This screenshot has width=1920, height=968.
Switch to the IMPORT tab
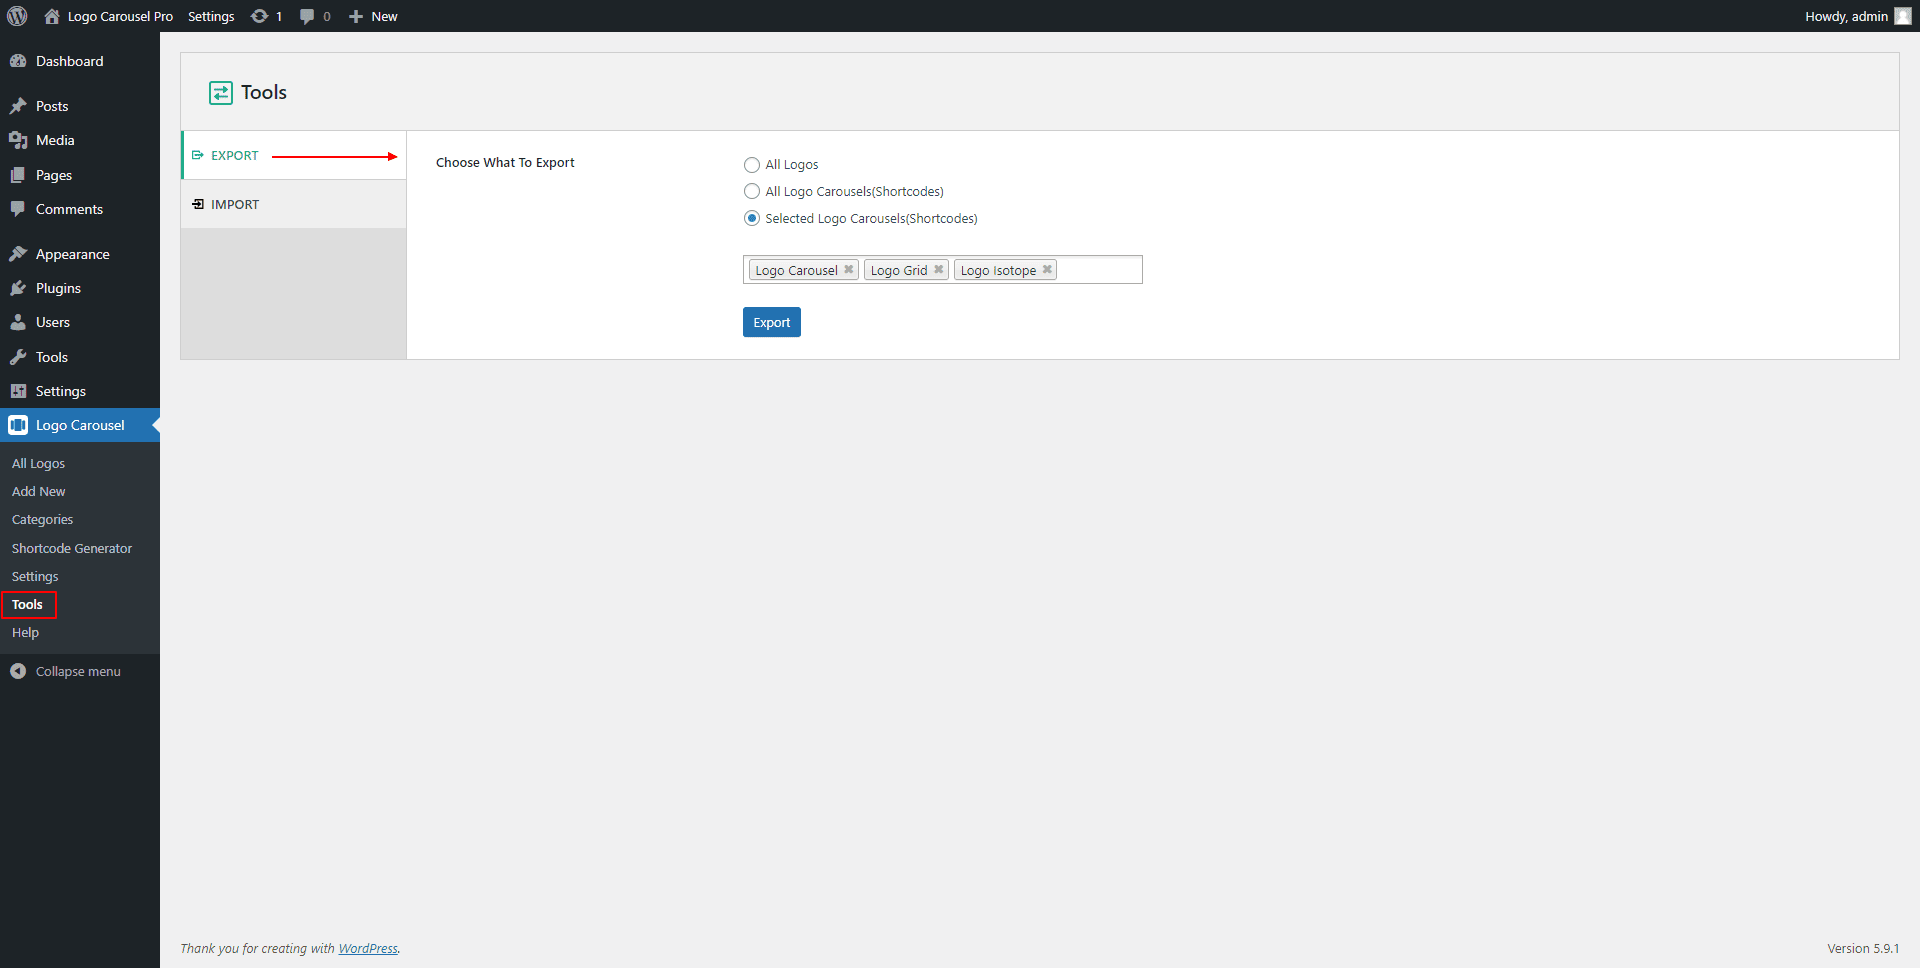click(x=235, y=204)
